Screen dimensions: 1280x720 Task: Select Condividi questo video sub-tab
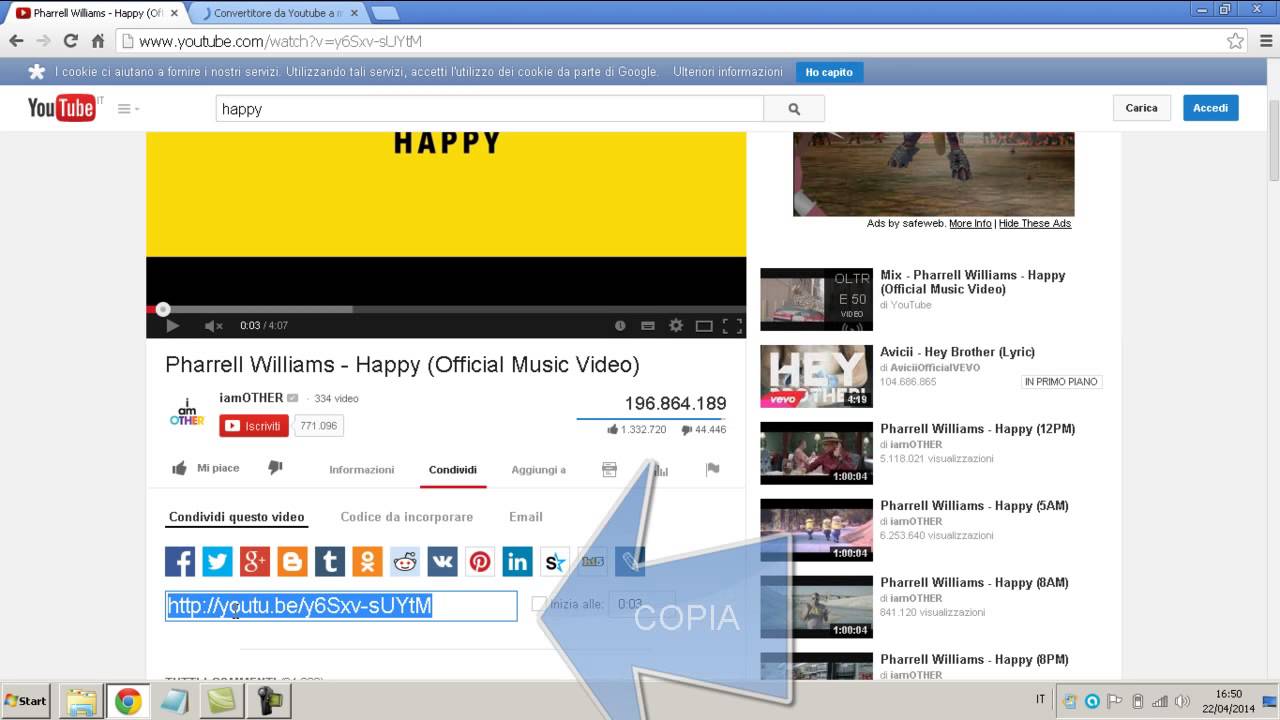tap(236, 517)
